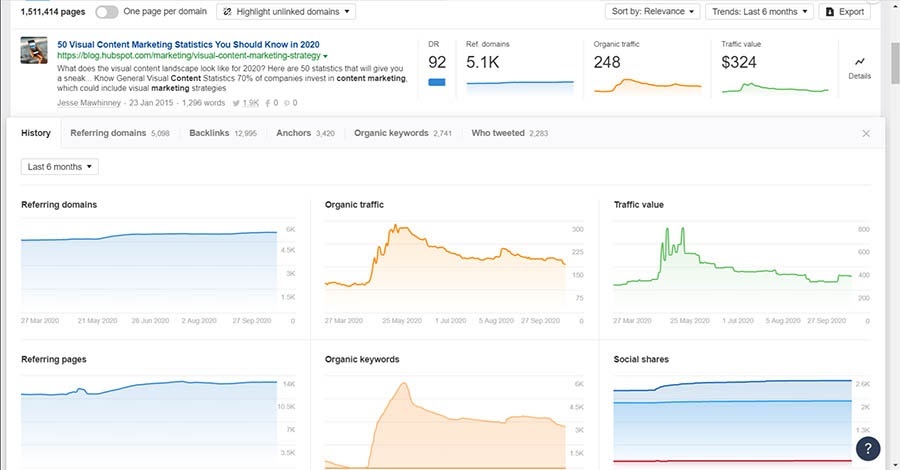The image size is (900, 470).
Task: Open the Last 6 months period dropdown
Action: pos(59,166)
